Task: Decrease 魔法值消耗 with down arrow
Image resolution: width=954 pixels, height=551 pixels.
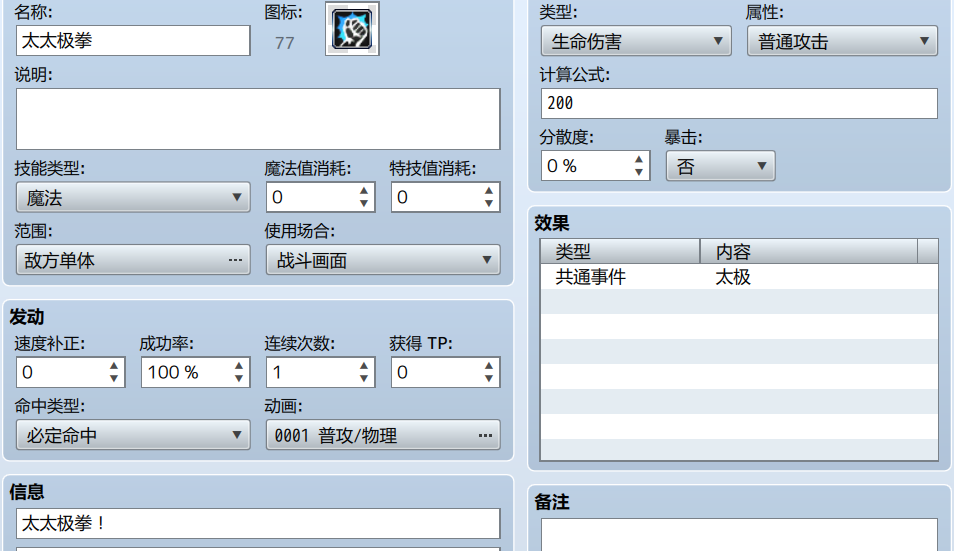Action: pyautogui.click(x=364, y=204)
